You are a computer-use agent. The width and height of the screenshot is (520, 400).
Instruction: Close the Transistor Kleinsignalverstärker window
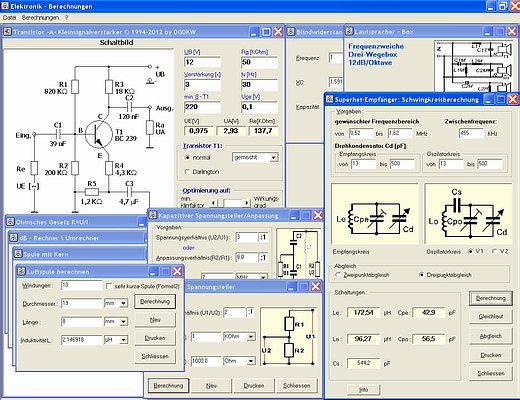pos(278,32)
